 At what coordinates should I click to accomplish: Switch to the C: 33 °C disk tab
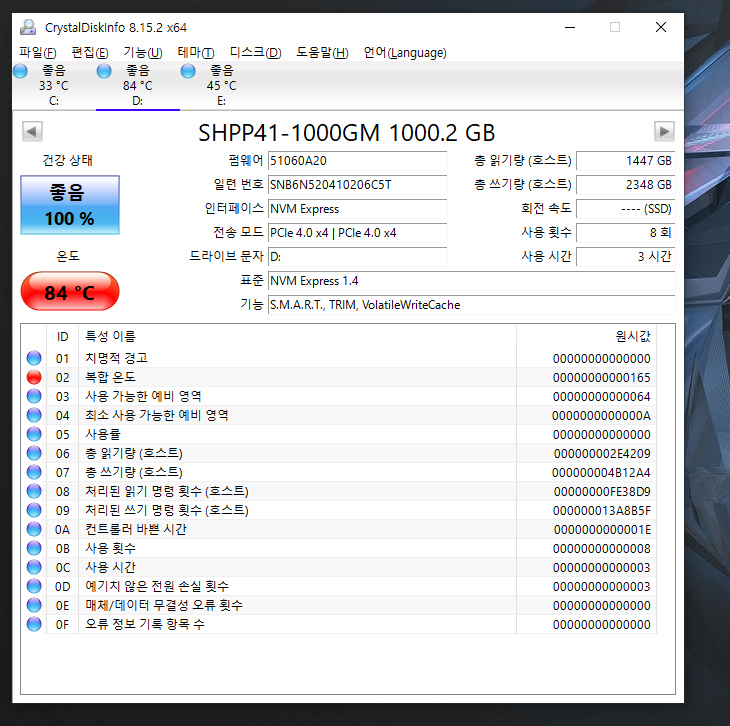tap(54, 86)
